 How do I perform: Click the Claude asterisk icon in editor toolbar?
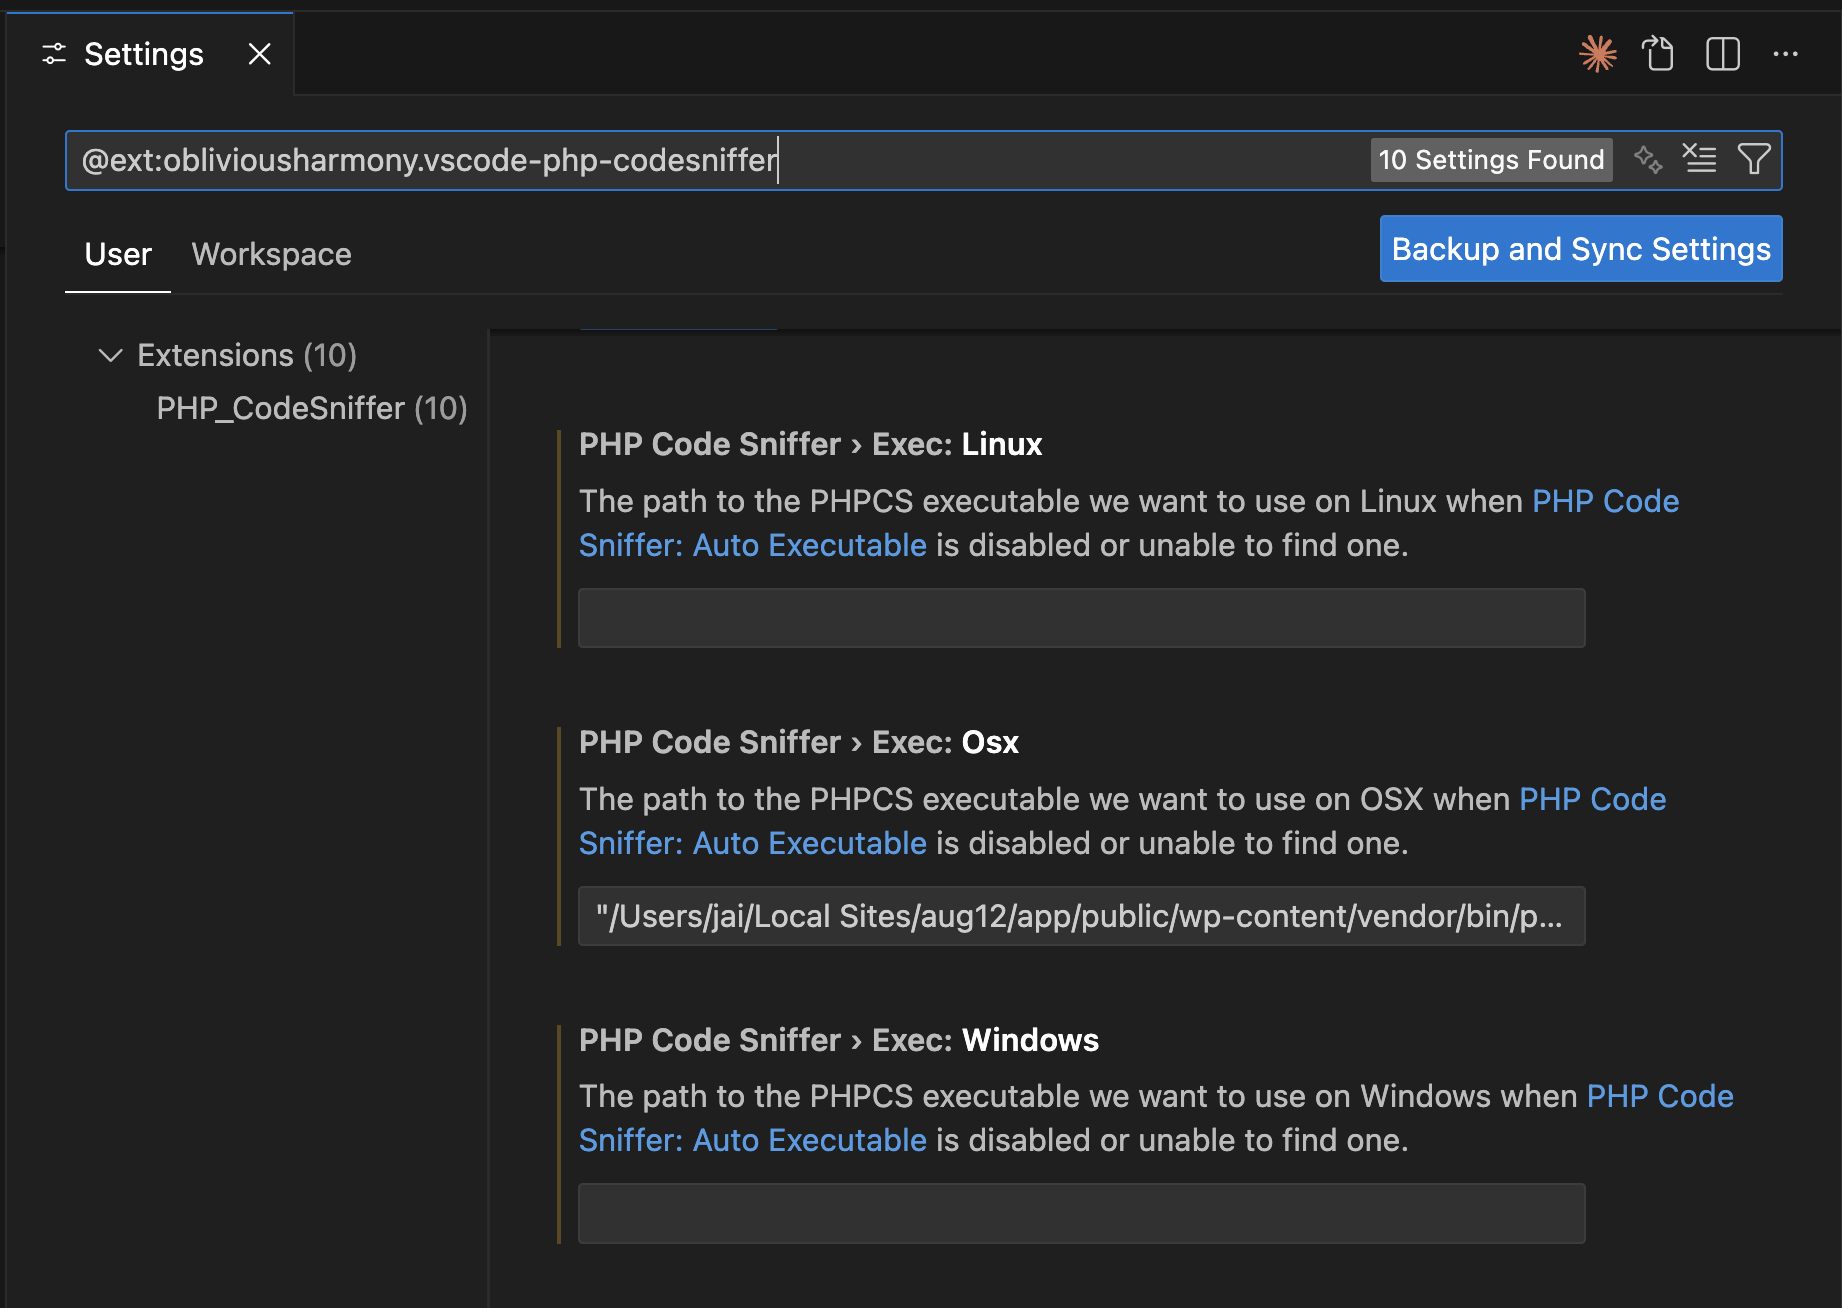(x=1598, y=54)
